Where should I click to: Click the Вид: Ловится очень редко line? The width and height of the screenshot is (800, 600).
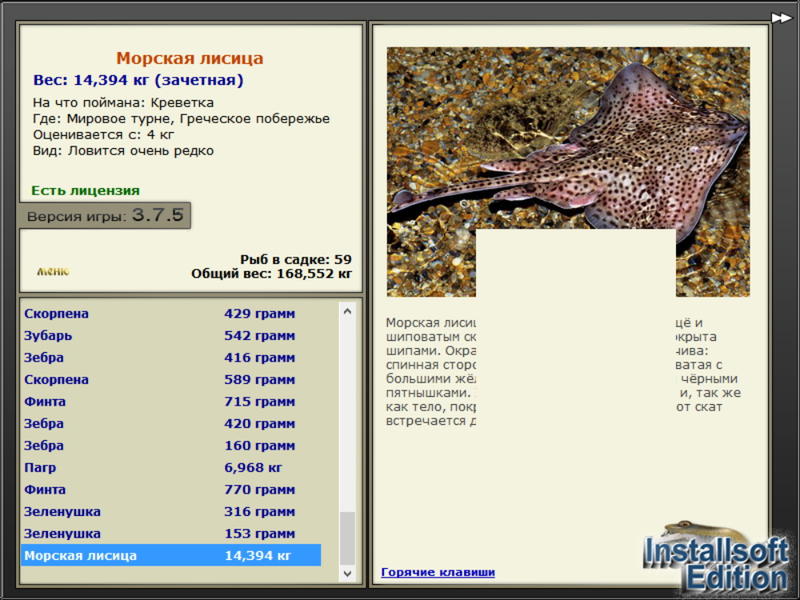point(123,151)
